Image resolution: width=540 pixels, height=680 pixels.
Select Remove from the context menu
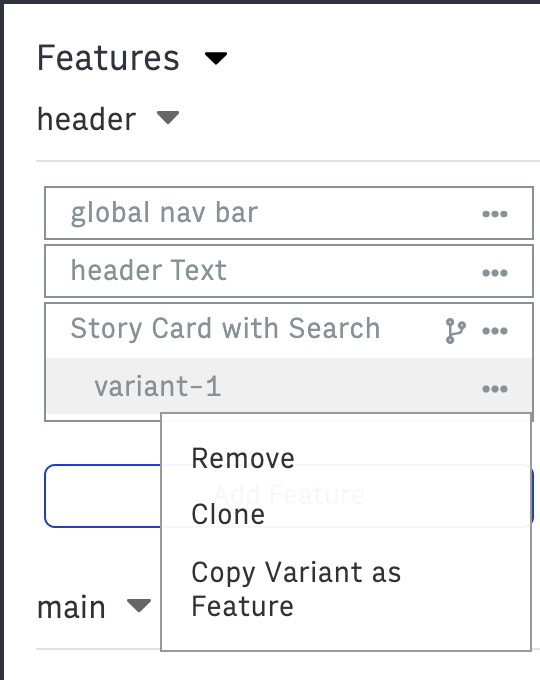pos(243,458)
